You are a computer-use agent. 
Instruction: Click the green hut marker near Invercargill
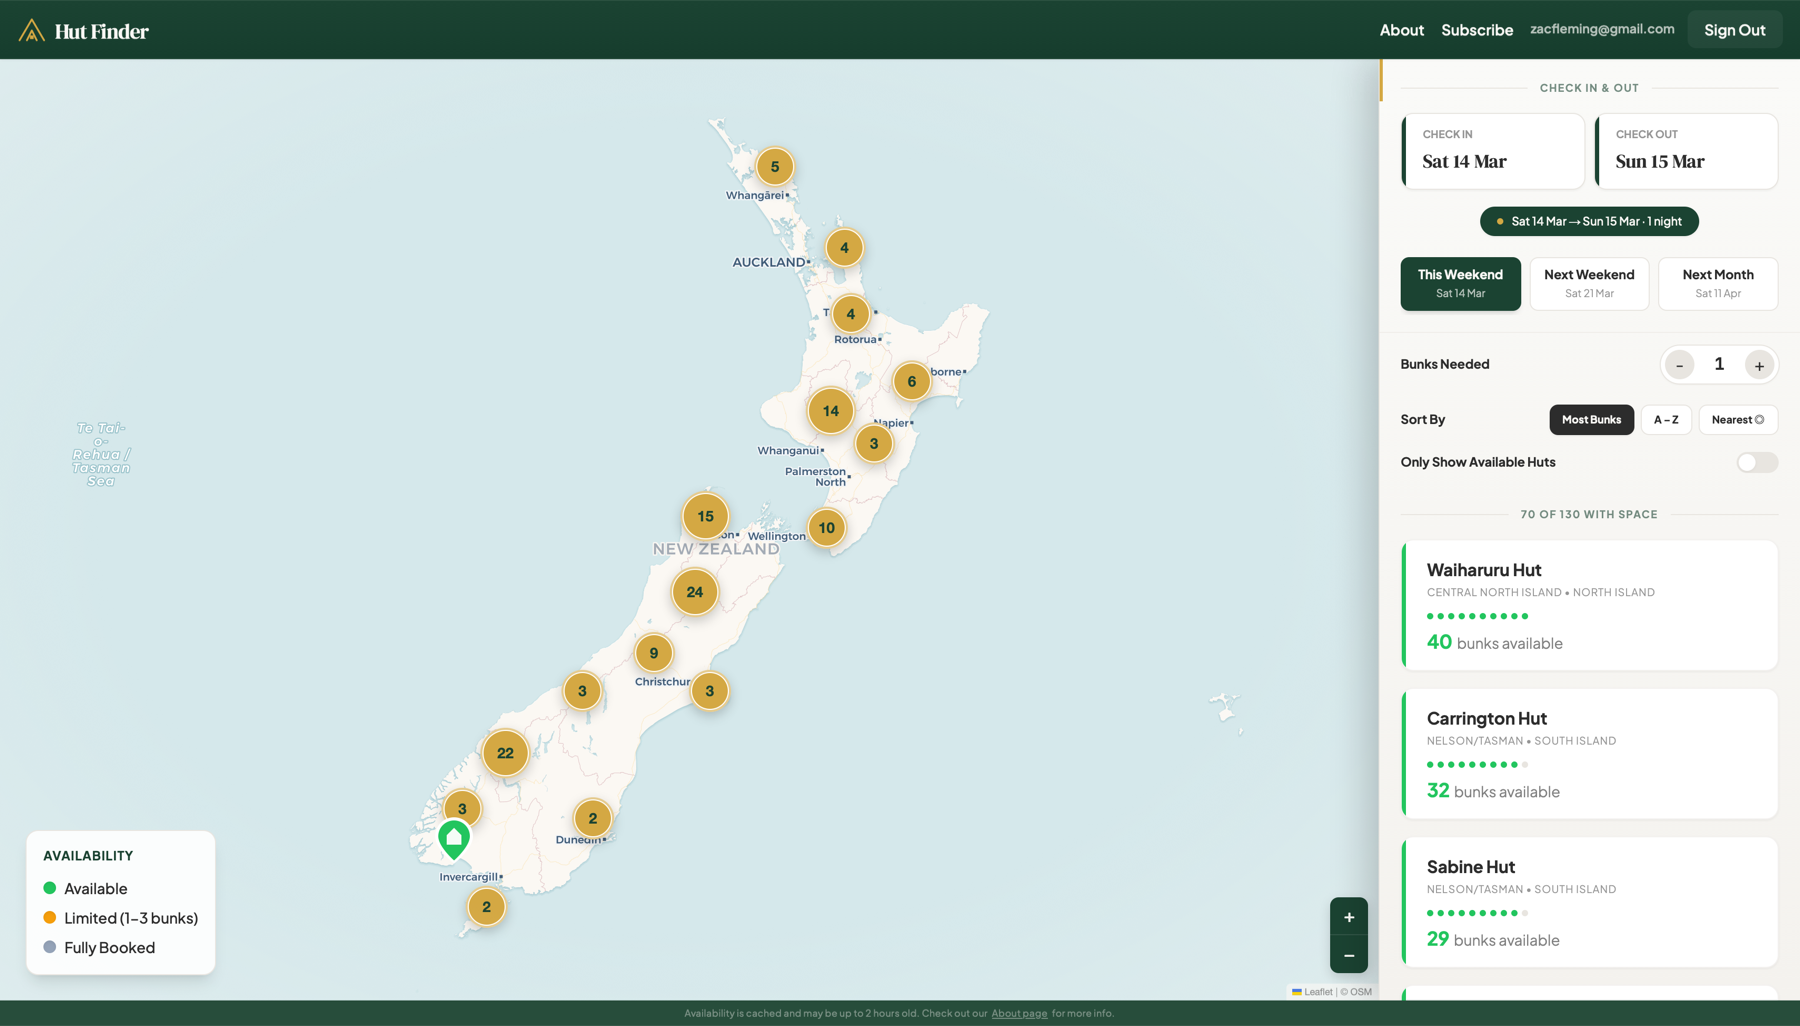coord(454,838)
